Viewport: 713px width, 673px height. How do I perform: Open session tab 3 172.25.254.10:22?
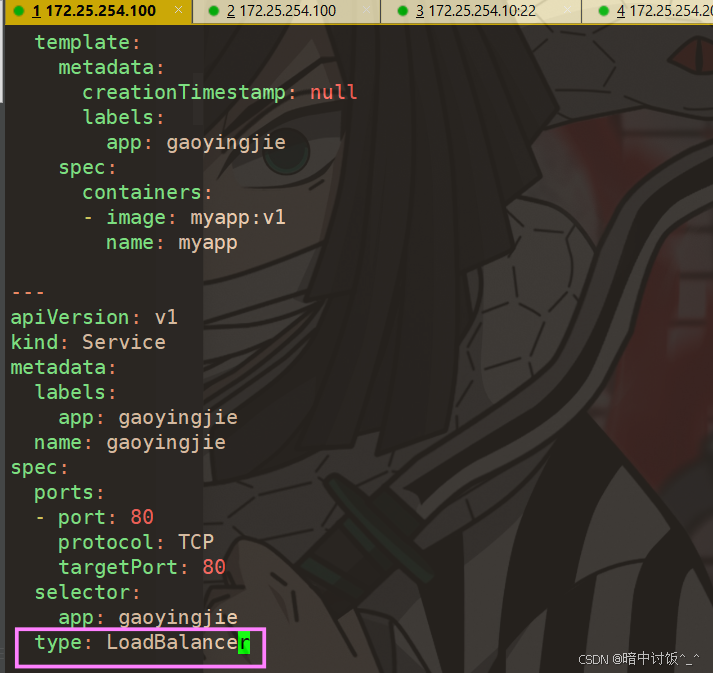tap(481, 11)
